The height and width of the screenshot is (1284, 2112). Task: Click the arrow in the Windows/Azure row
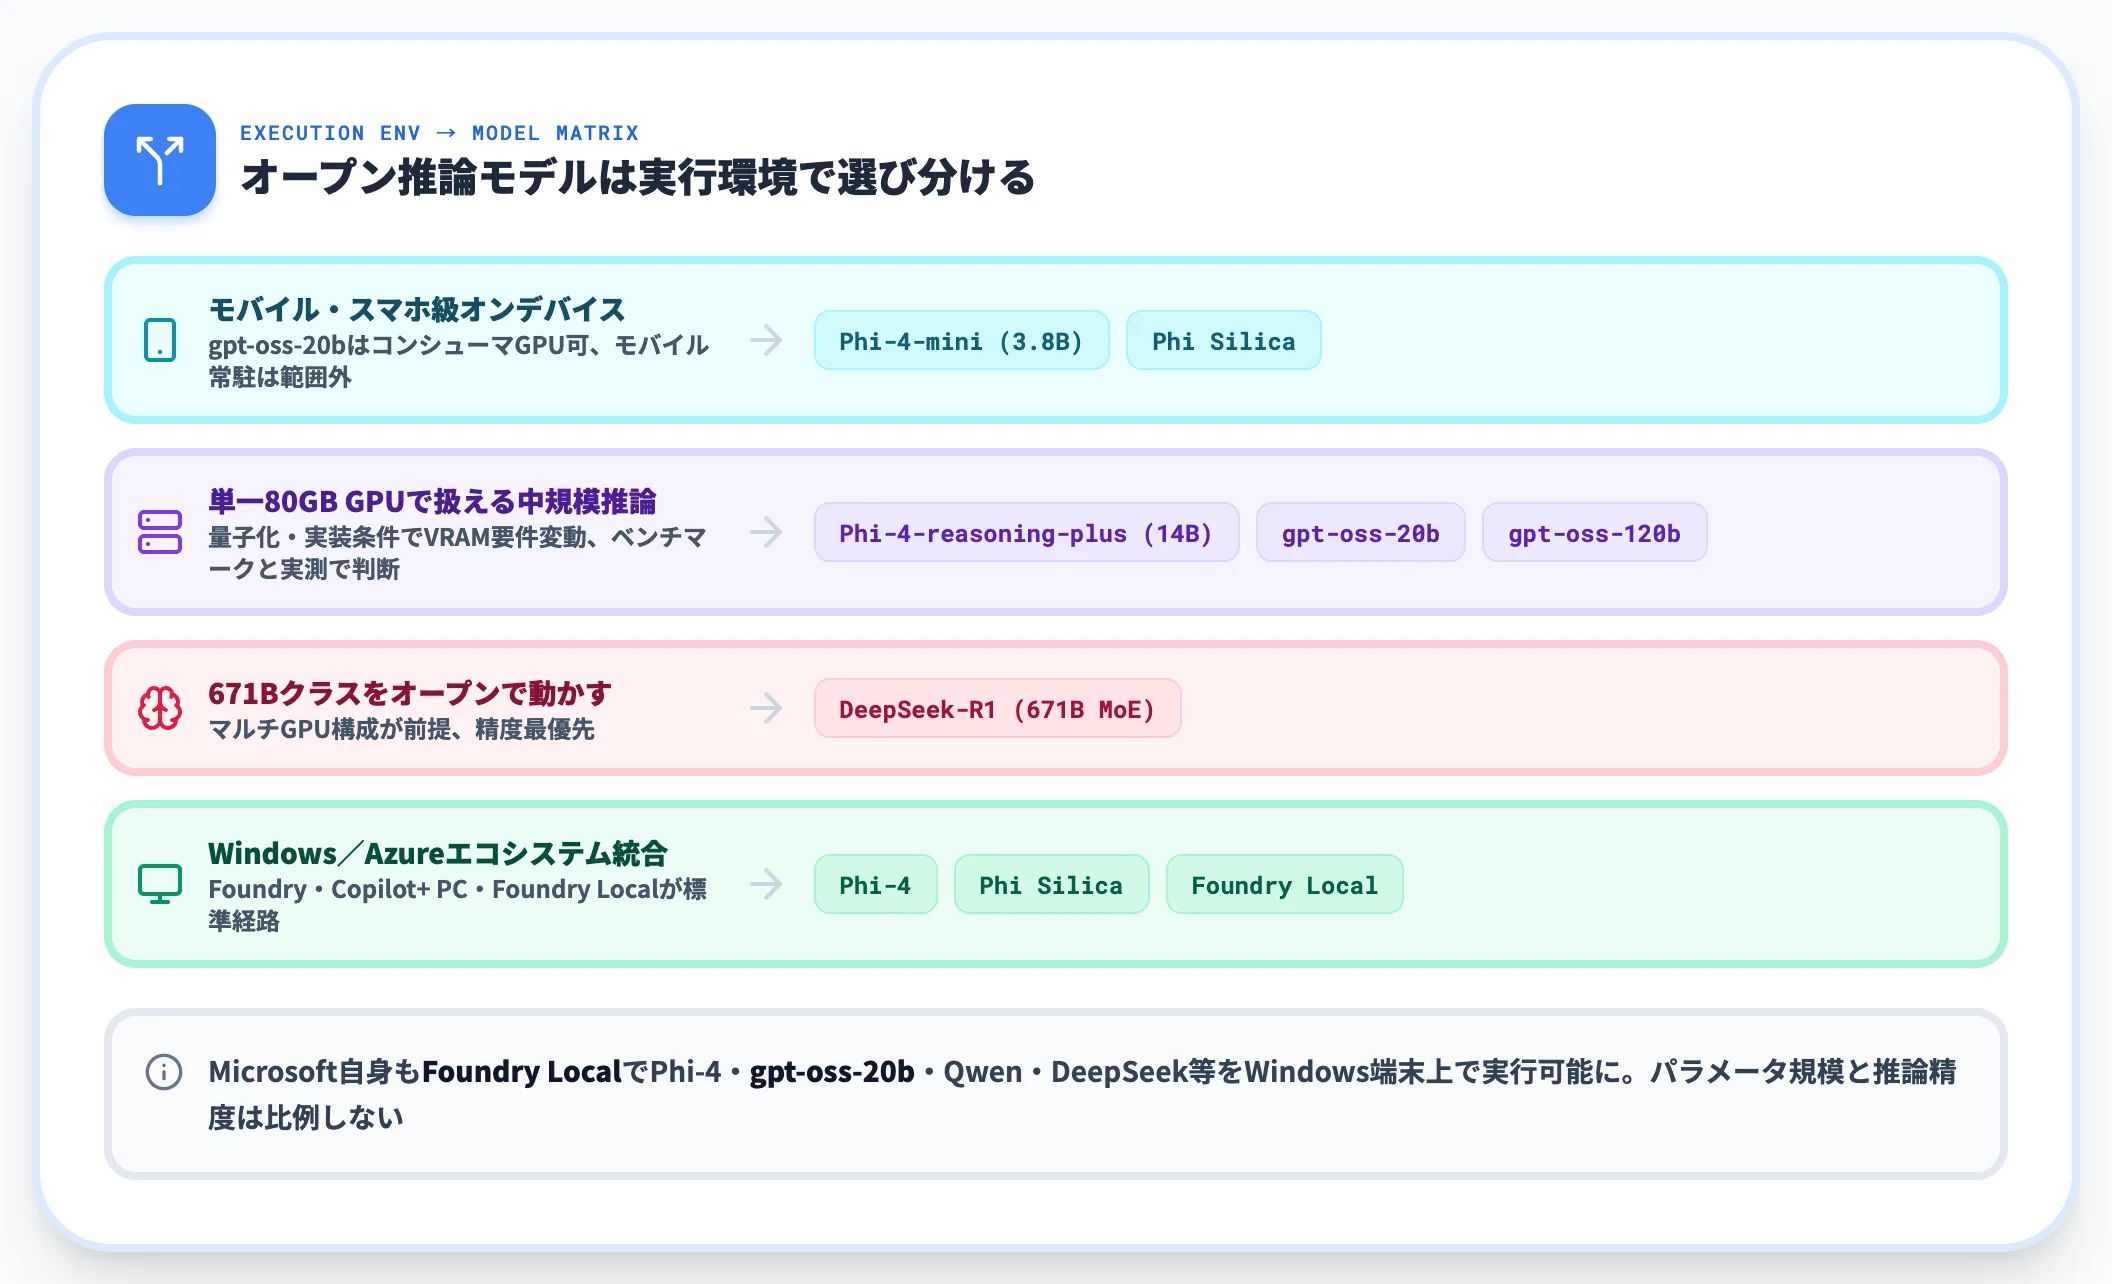click(766, 884)
